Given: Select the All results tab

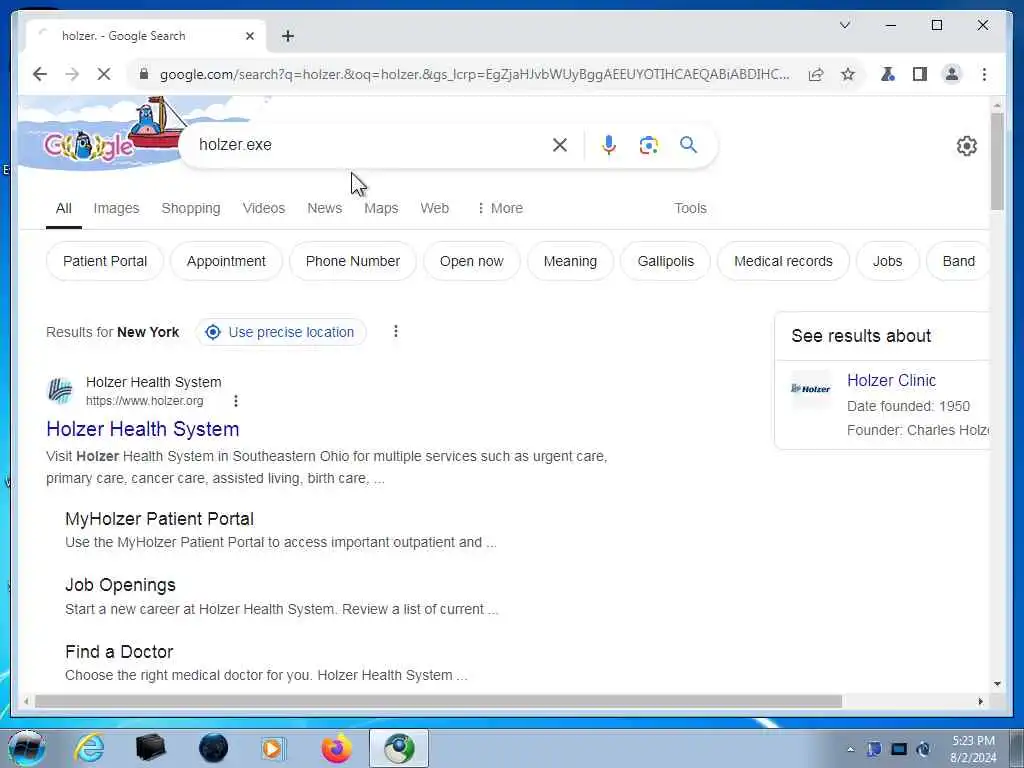Looking at the screenshot, I should [63, 208].
